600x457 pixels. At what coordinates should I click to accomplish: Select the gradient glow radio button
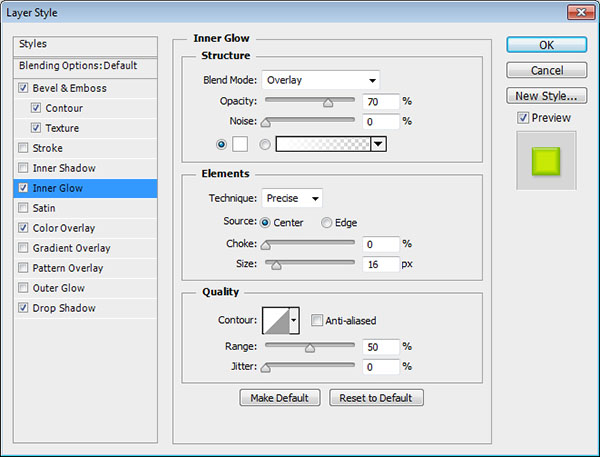point(265,144)
